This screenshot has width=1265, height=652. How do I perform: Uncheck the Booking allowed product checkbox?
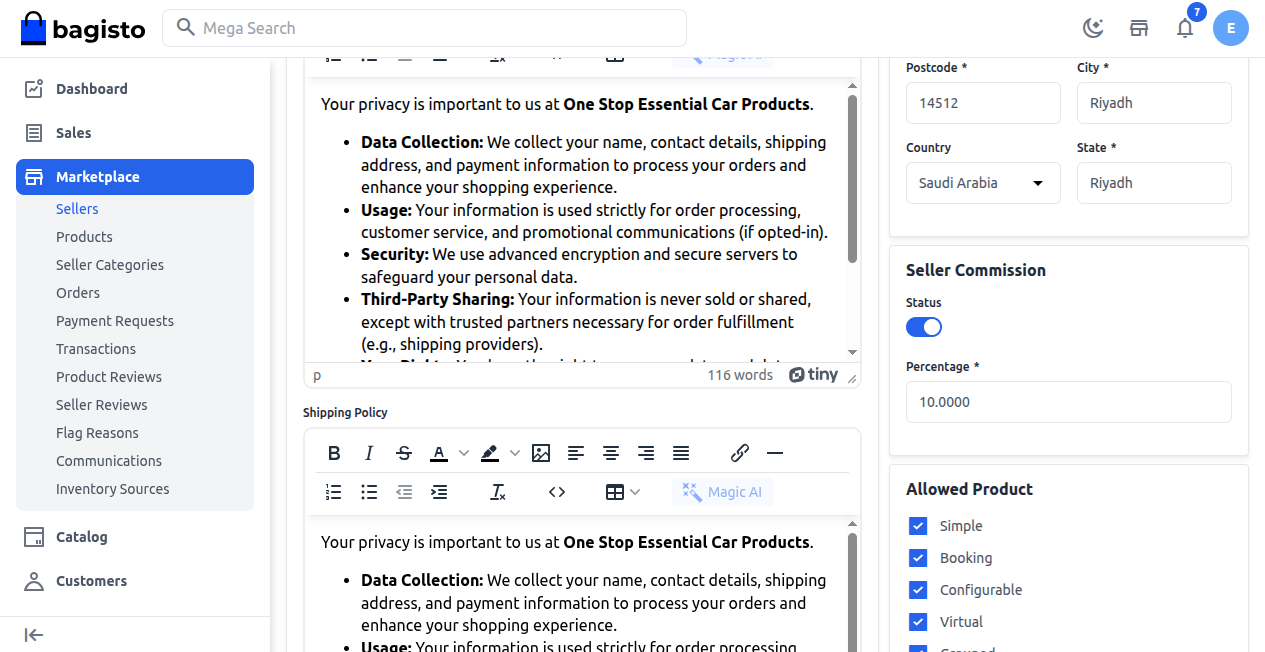(918, 558)
